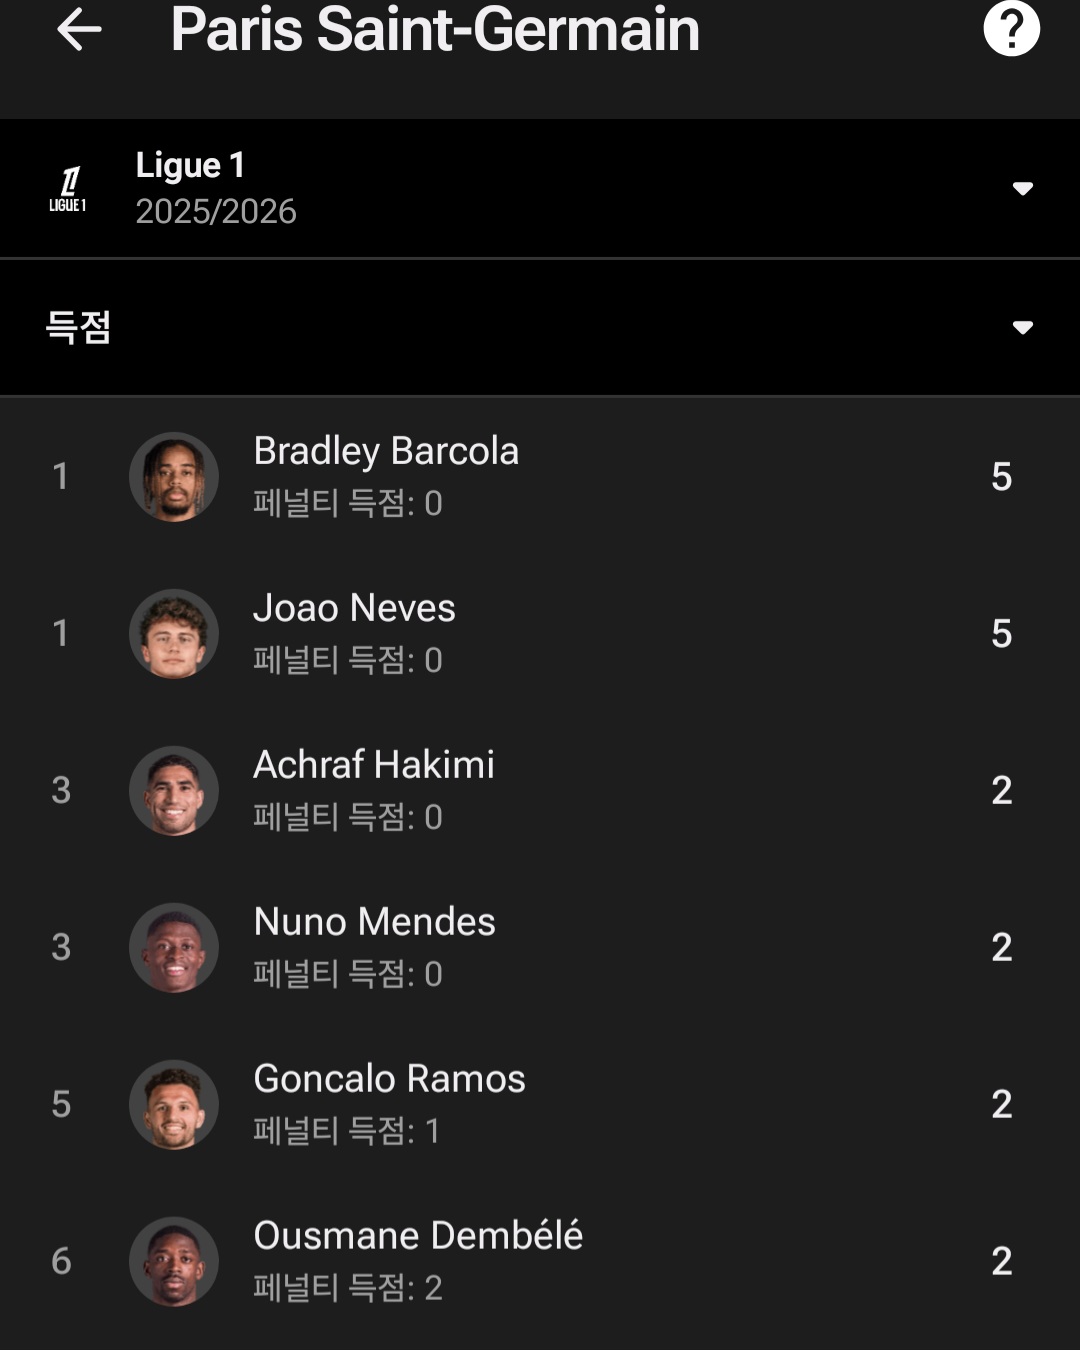This screenshot has height=1350, width=1080.
Task: Click the Paris Saint-Germain page title
Action: pyautogui.click(x=435, y=30)
